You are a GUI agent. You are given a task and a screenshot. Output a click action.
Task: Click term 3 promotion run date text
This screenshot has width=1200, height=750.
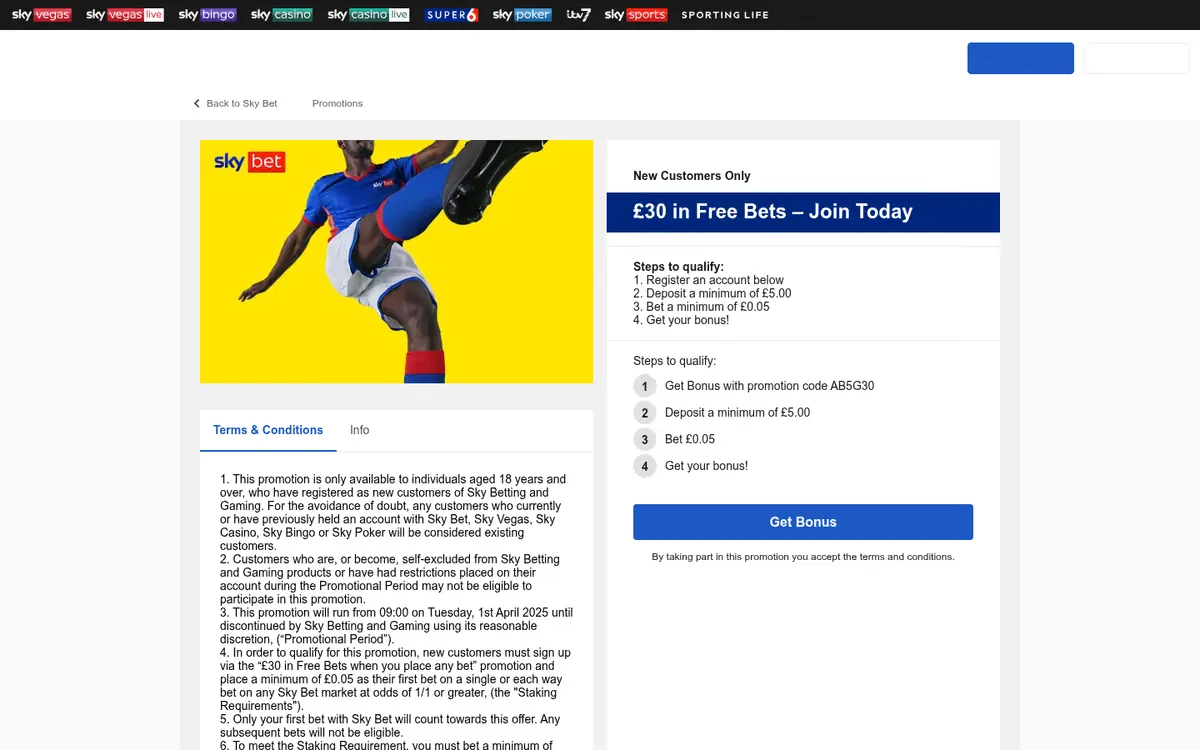coord(396,626)
